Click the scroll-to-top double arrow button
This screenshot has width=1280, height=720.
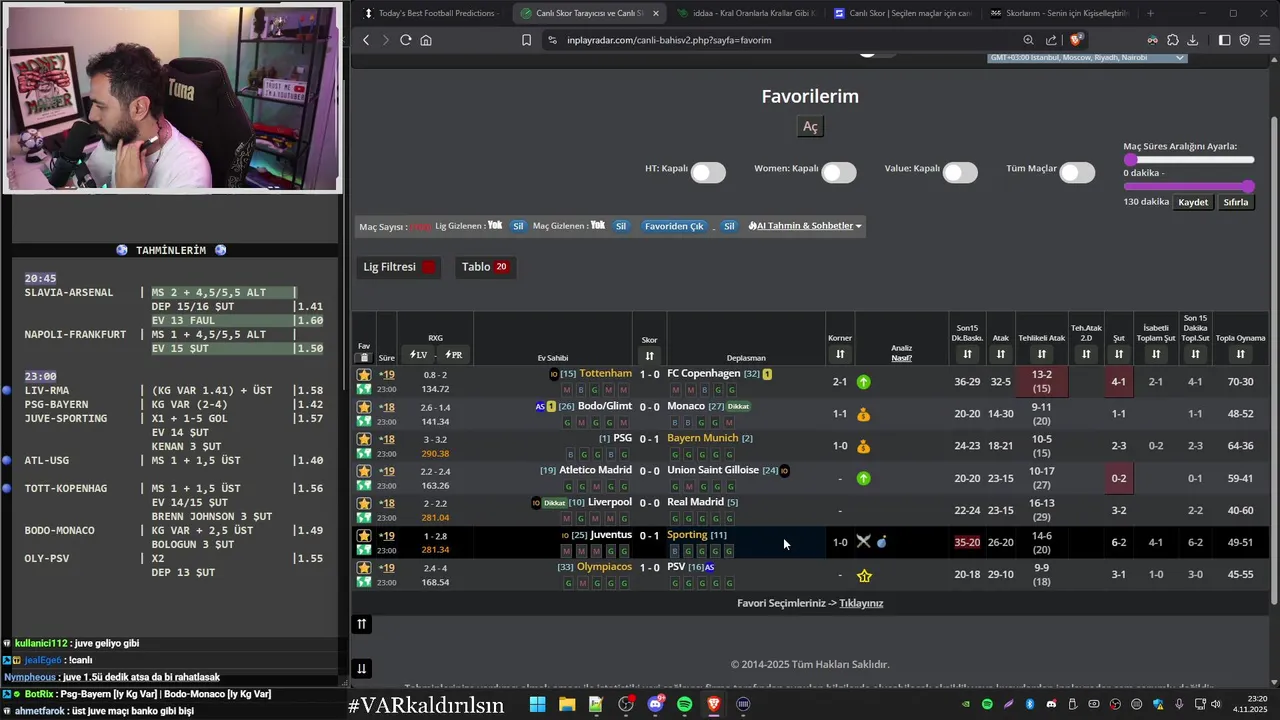pyautogui.click(x=362, y=624)
